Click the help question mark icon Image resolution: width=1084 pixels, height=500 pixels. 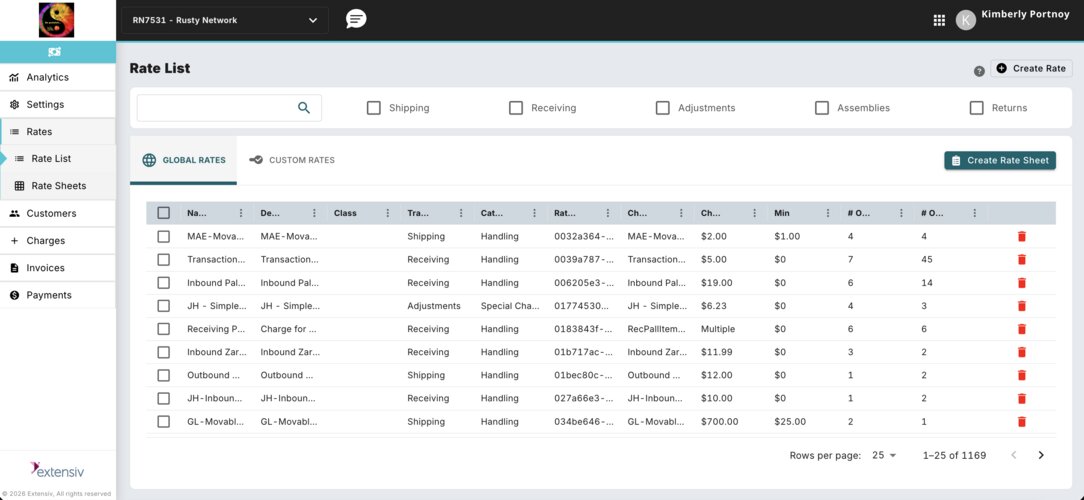[x=979, y=71]
